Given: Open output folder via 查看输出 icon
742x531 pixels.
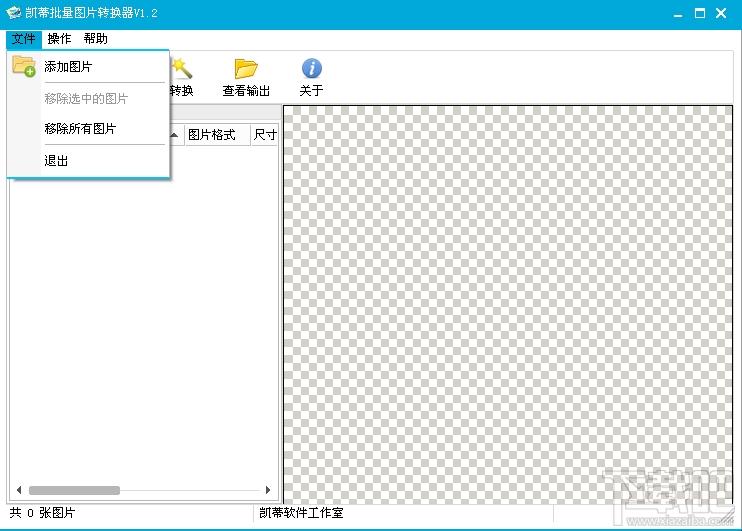Looking at the screenshot, I should coord(246,68).
